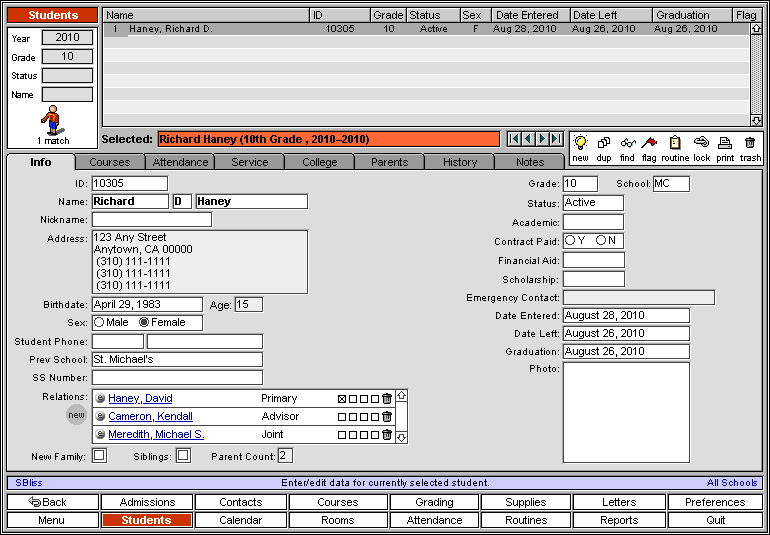Lock the record with the lock icon
The width and height of the screenshot is (770, 535).
[702, 142]
